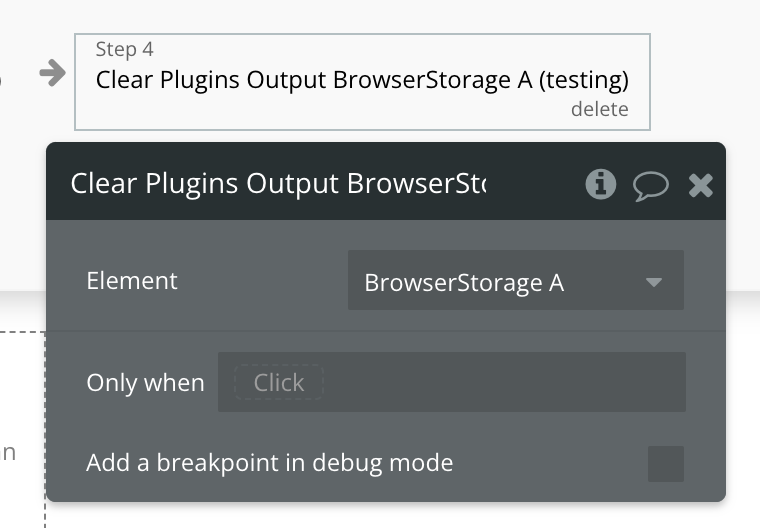Screen dimensions: 760x528
Task: Open the info icon in panel header
Action: 601,184
